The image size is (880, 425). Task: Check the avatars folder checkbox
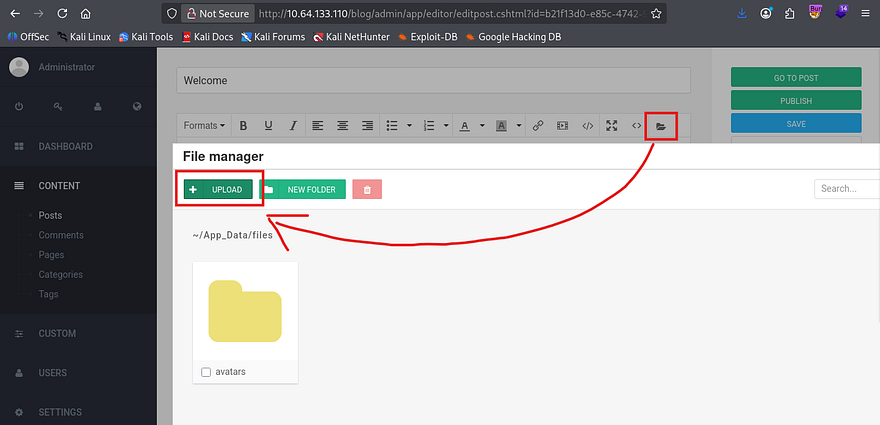point(206,372)
